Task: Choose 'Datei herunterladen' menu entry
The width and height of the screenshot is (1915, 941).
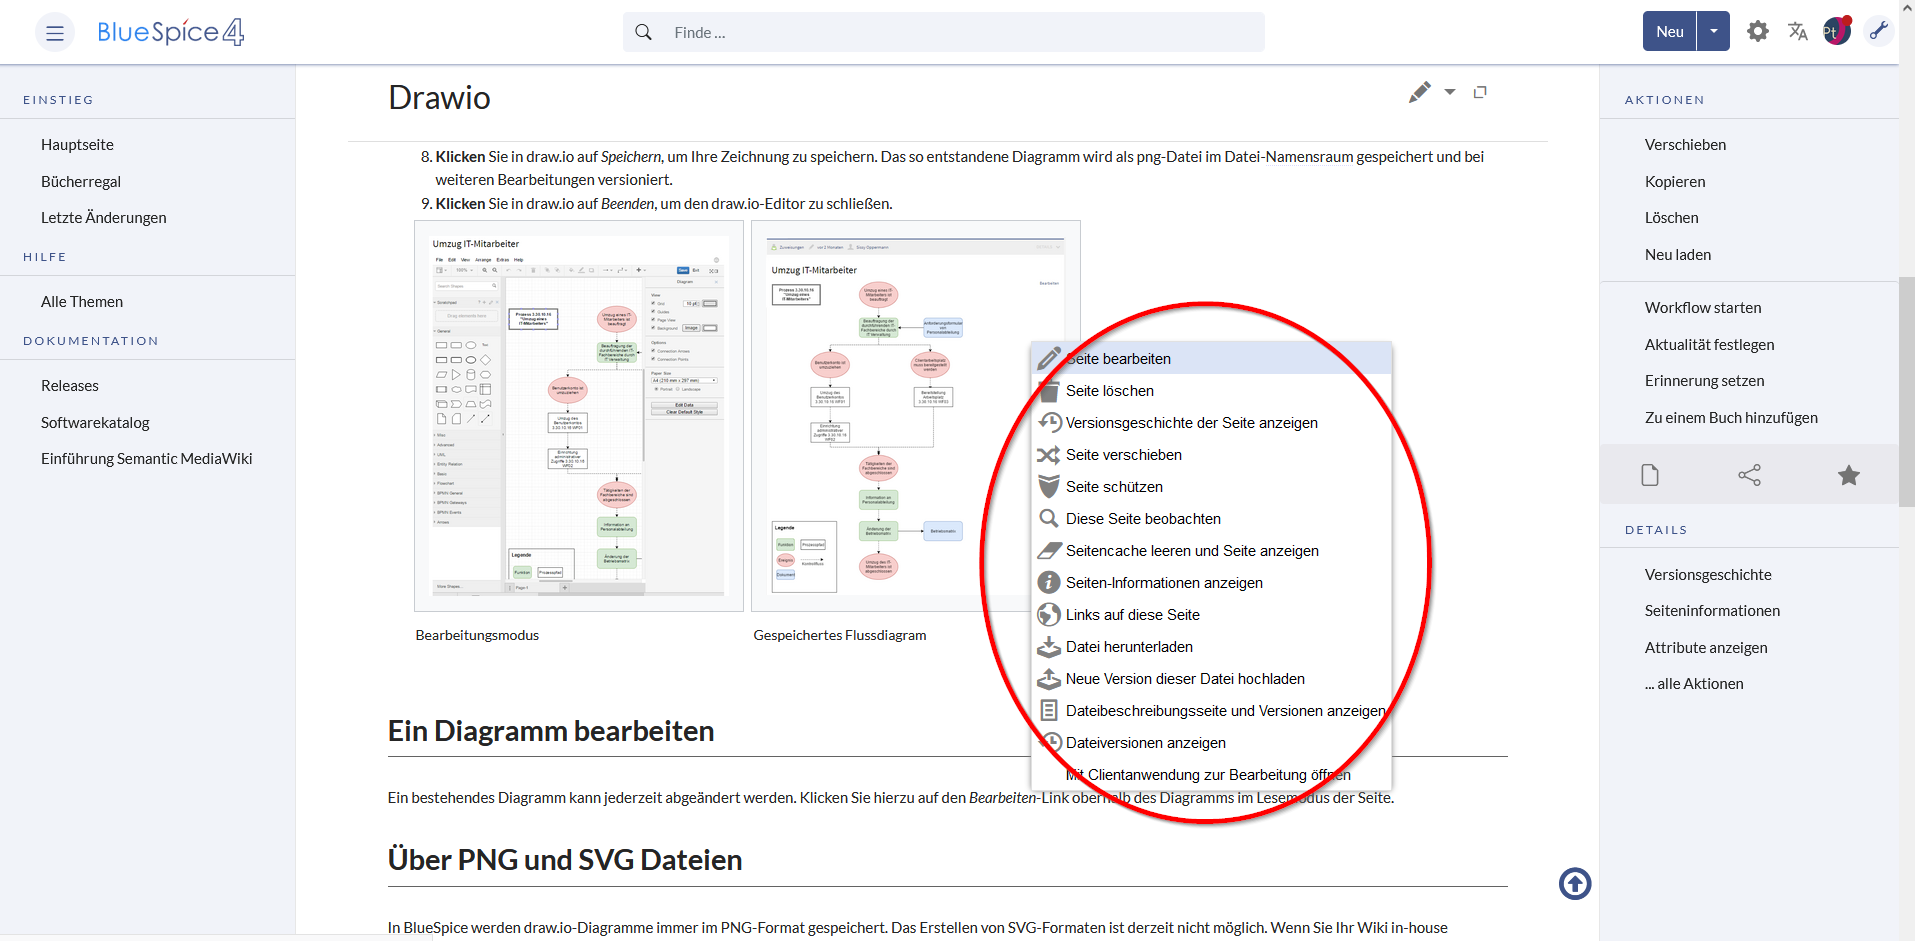Action: point(1211,647)
